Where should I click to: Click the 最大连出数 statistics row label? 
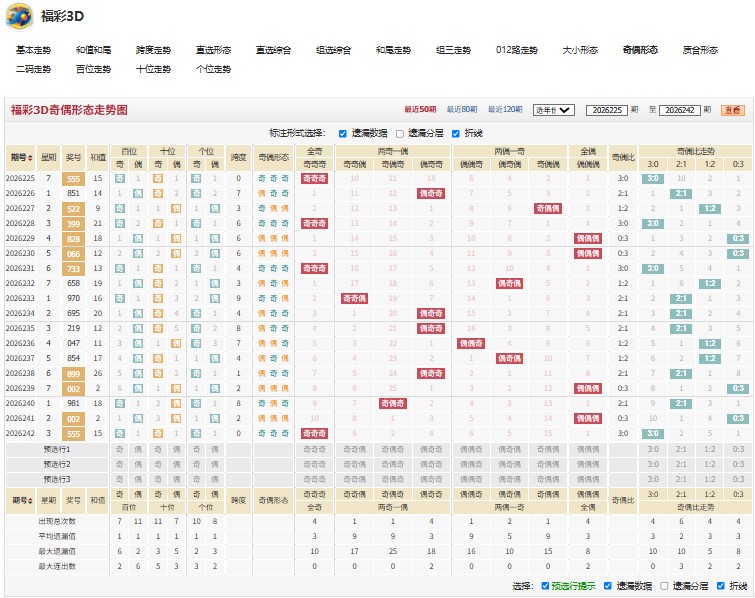pos(57,566)
